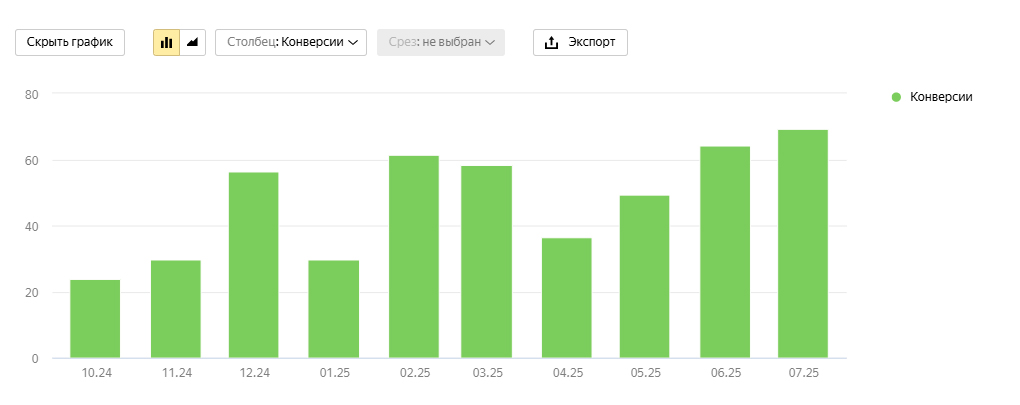Click the green Конверсии legend dot
This screenshot has width=1020, height=405.
click(x=896, y=97)
